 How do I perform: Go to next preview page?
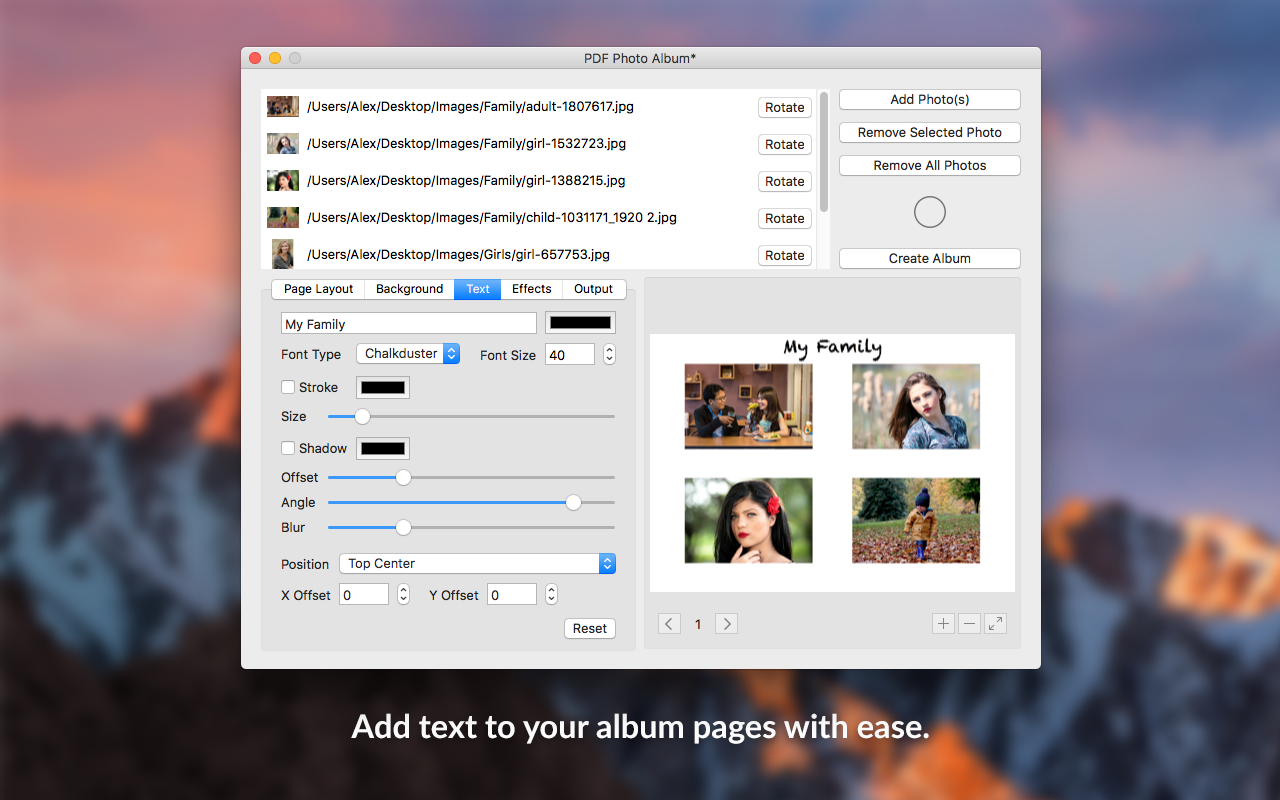coord(727,624)
